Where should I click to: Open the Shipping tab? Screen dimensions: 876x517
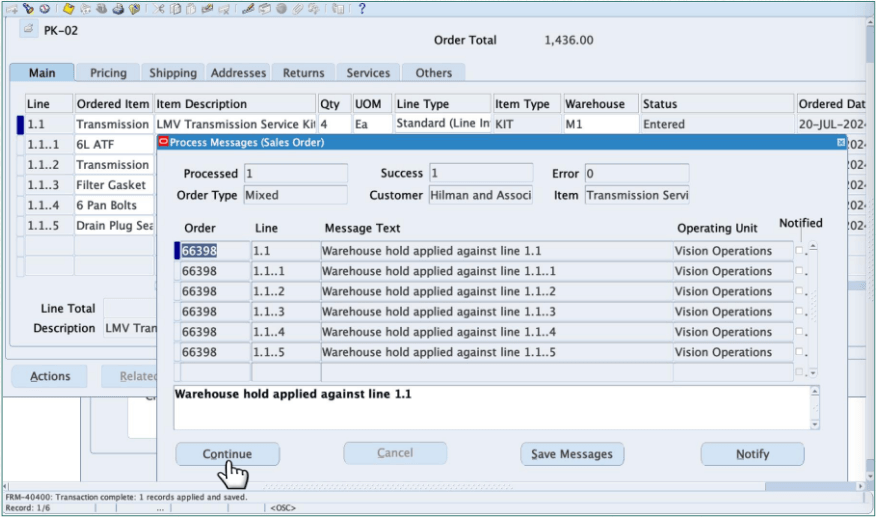[x=173, y=73]
